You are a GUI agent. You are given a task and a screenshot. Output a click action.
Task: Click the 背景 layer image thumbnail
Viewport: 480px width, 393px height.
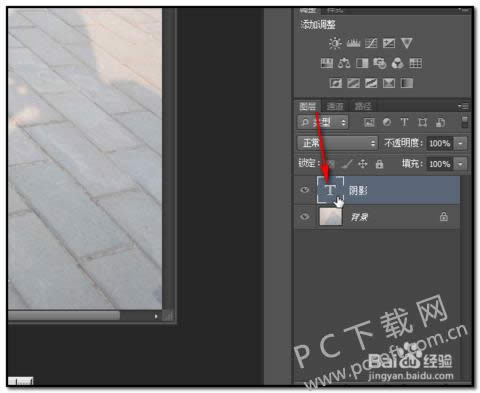pos(331,217)
